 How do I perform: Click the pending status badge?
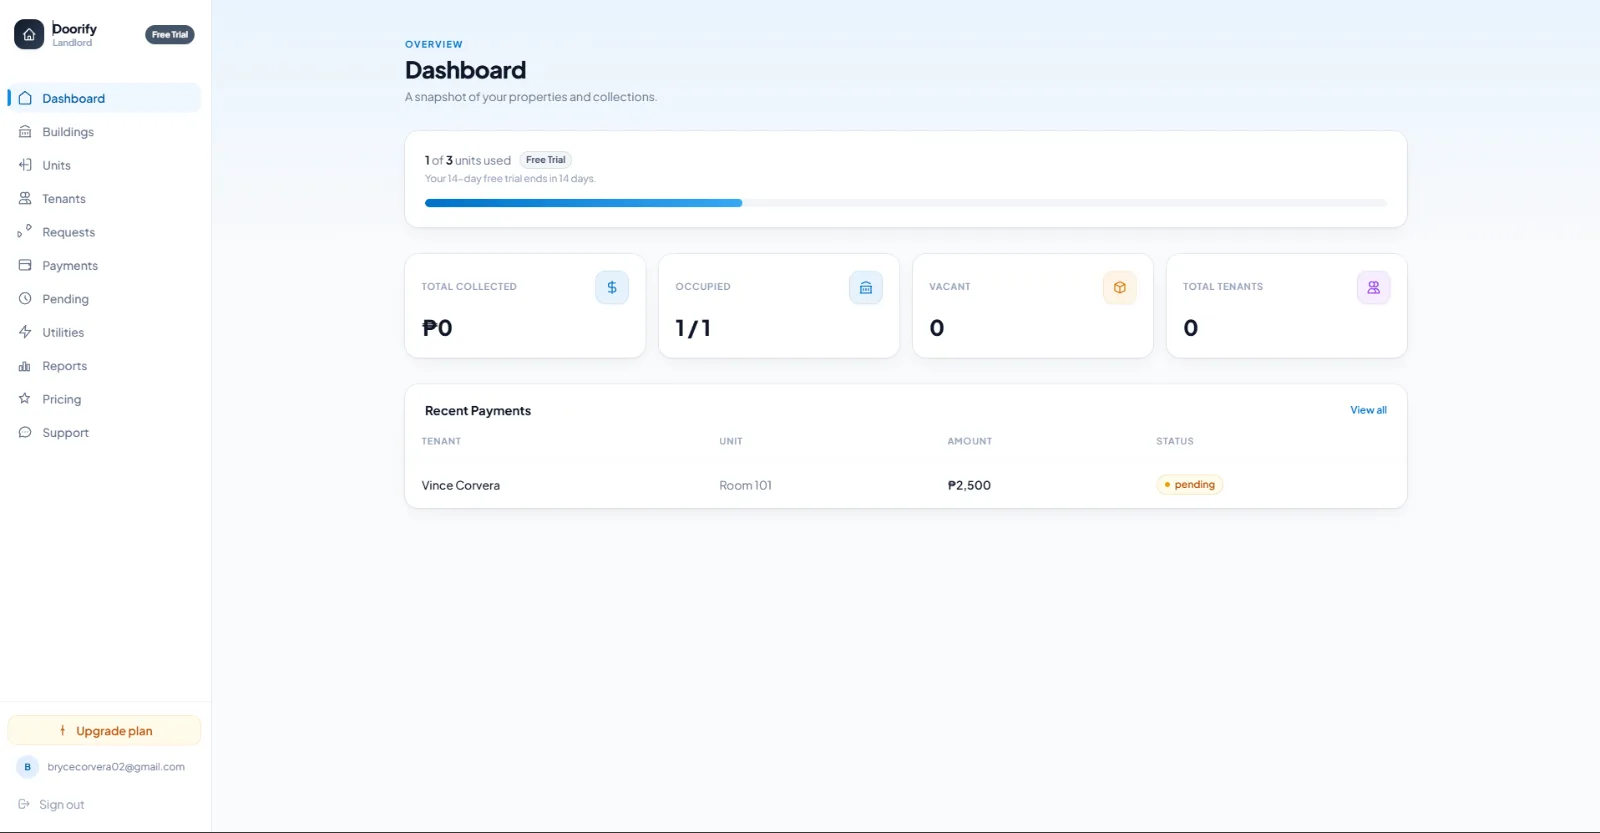(x=1189, y=485)
